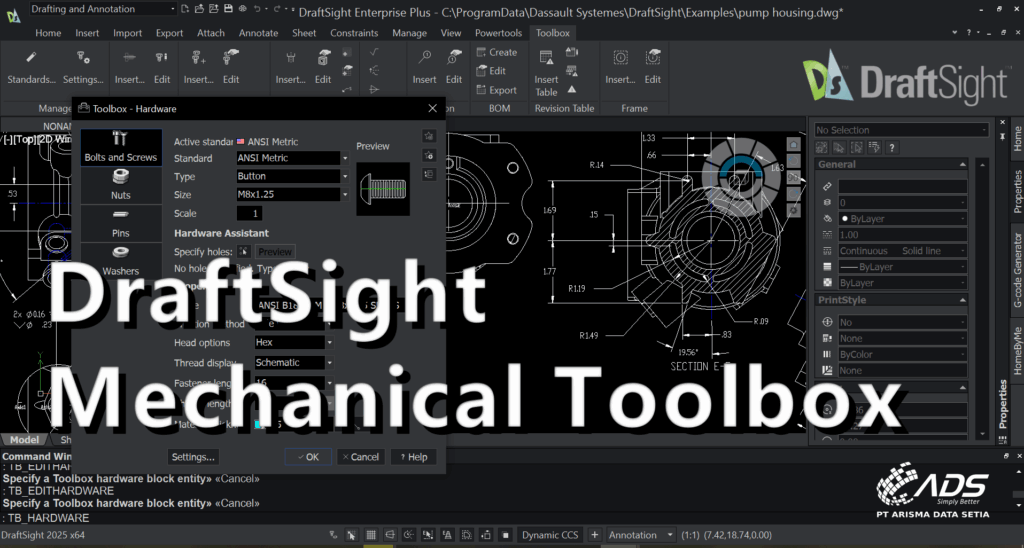Image resolution: width=1024 pixels, height=548 pixels.
Task: Select the Toolbox ribbon tab
Action: point(552,33)
